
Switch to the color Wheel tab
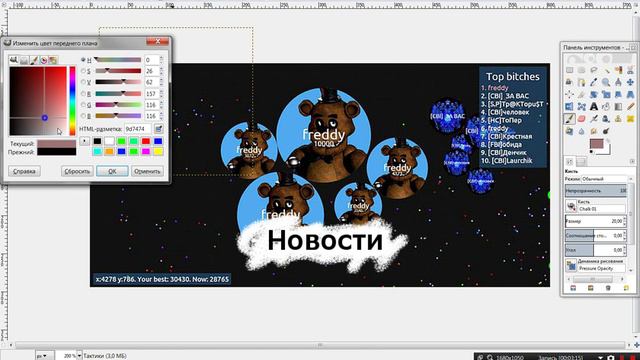[44, 60]
